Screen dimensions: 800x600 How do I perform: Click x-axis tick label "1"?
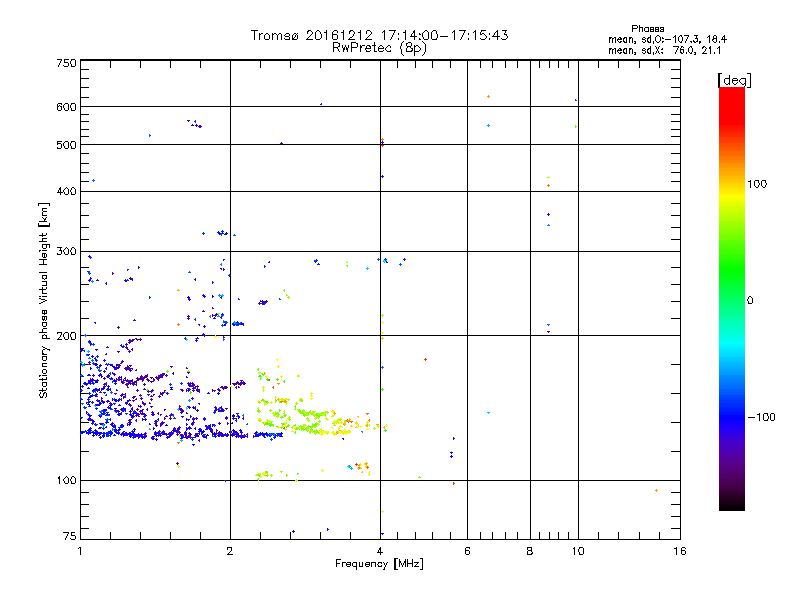tap(80, 551)
